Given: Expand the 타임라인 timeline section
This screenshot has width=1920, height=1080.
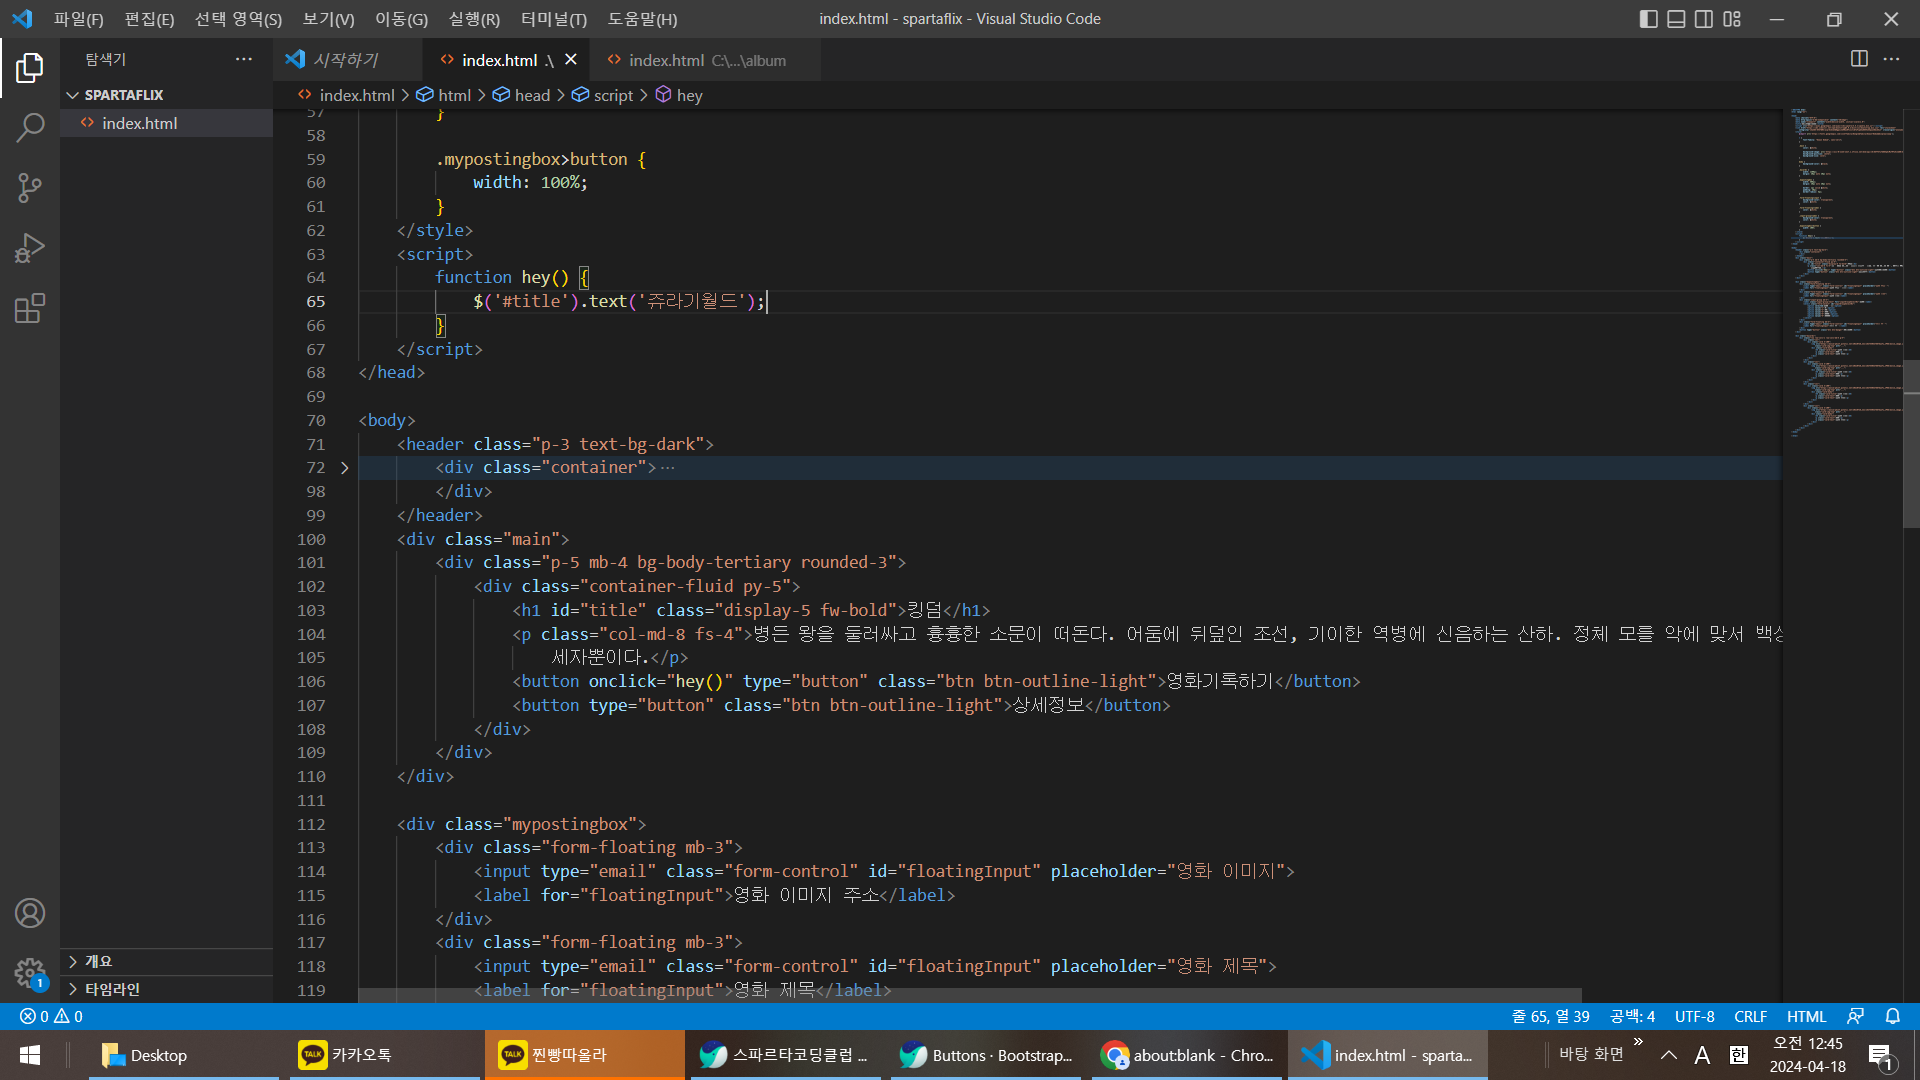Looking at the screenshot, I should (x=166, y=989).
